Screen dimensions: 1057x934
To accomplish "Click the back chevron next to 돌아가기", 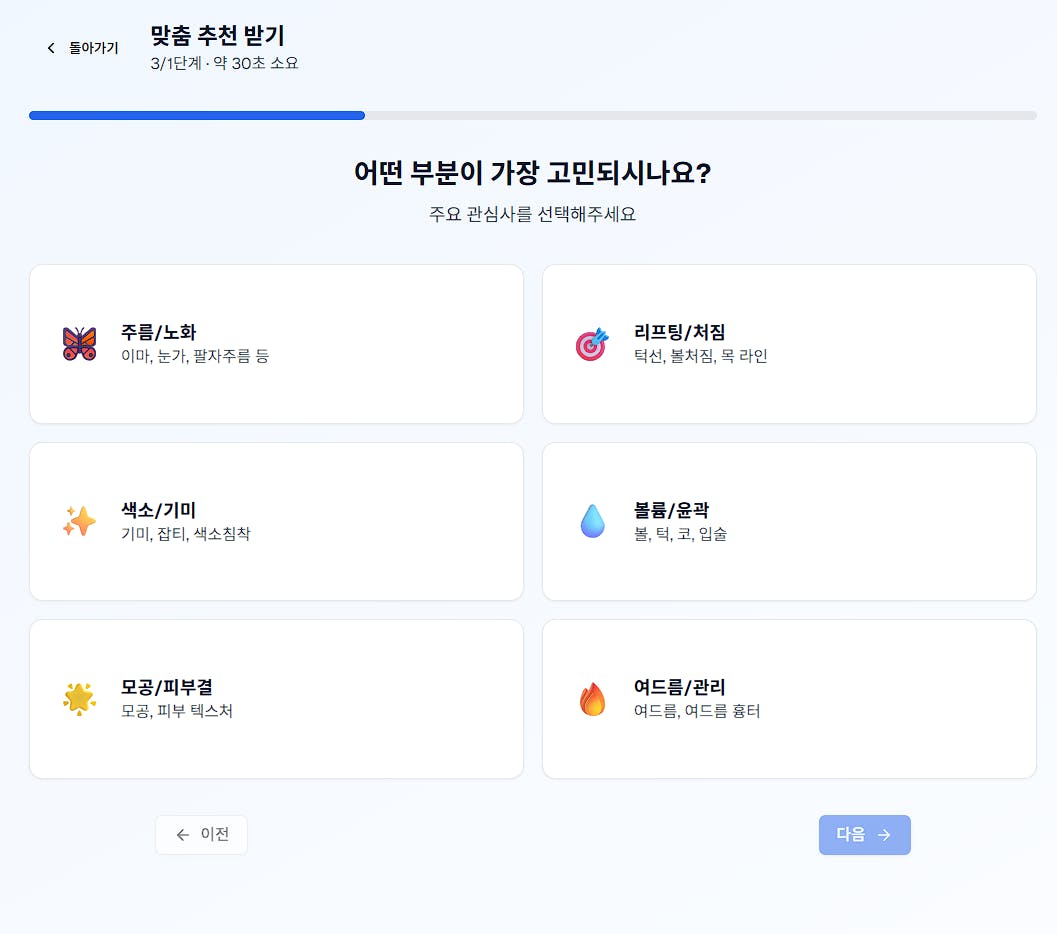I will coord(51,48).
